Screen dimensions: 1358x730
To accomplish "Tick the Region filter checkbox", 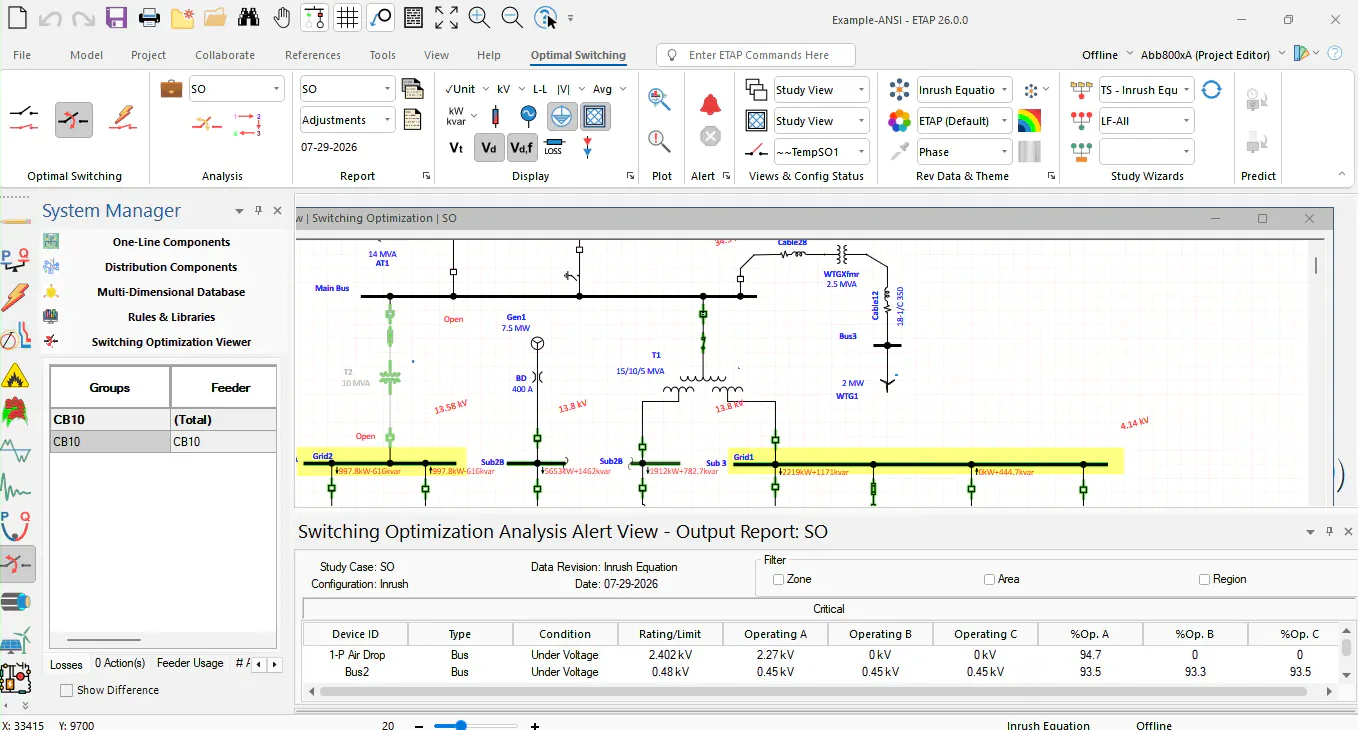I will 1204,579.
